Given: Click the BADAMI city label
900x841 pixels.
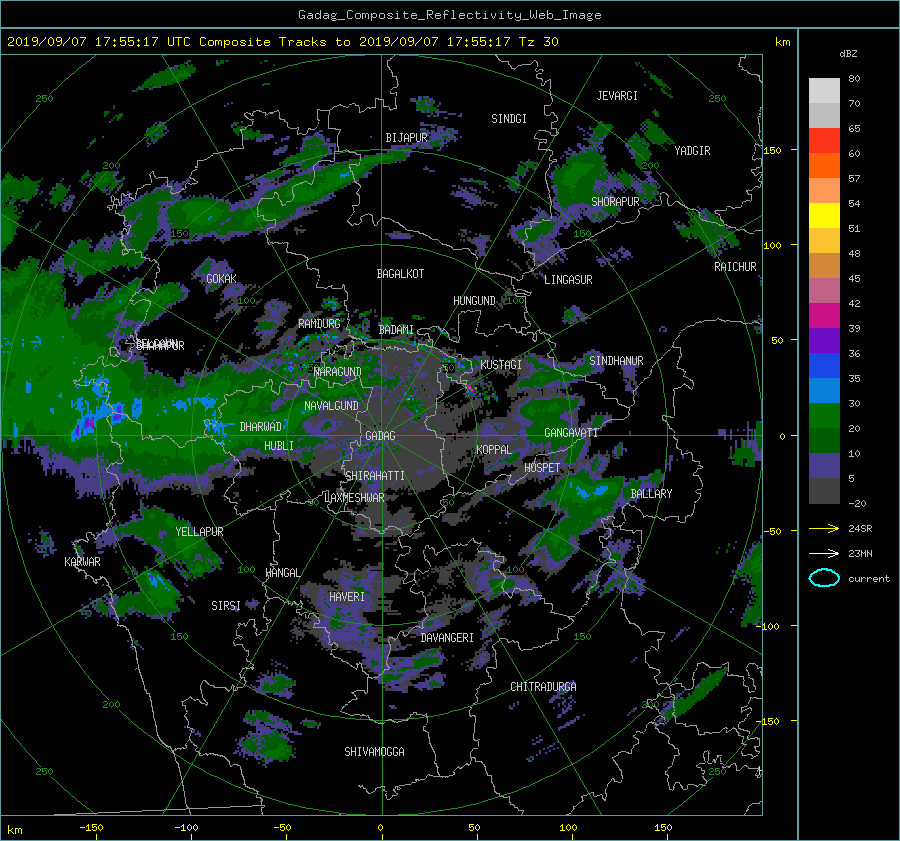Looking at the screenshot, I should [x=396, y=330].
